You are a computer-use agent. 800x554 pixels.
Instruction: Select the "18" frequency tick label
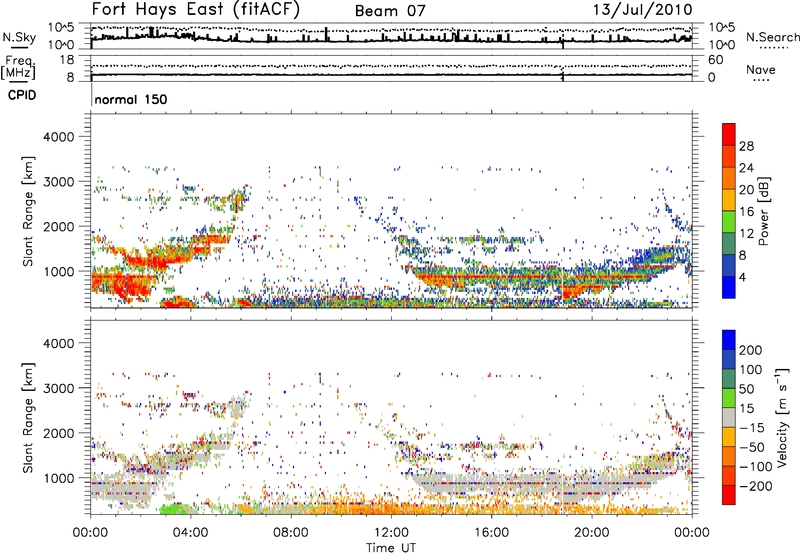pyautogui.click(x=67, y=60)
